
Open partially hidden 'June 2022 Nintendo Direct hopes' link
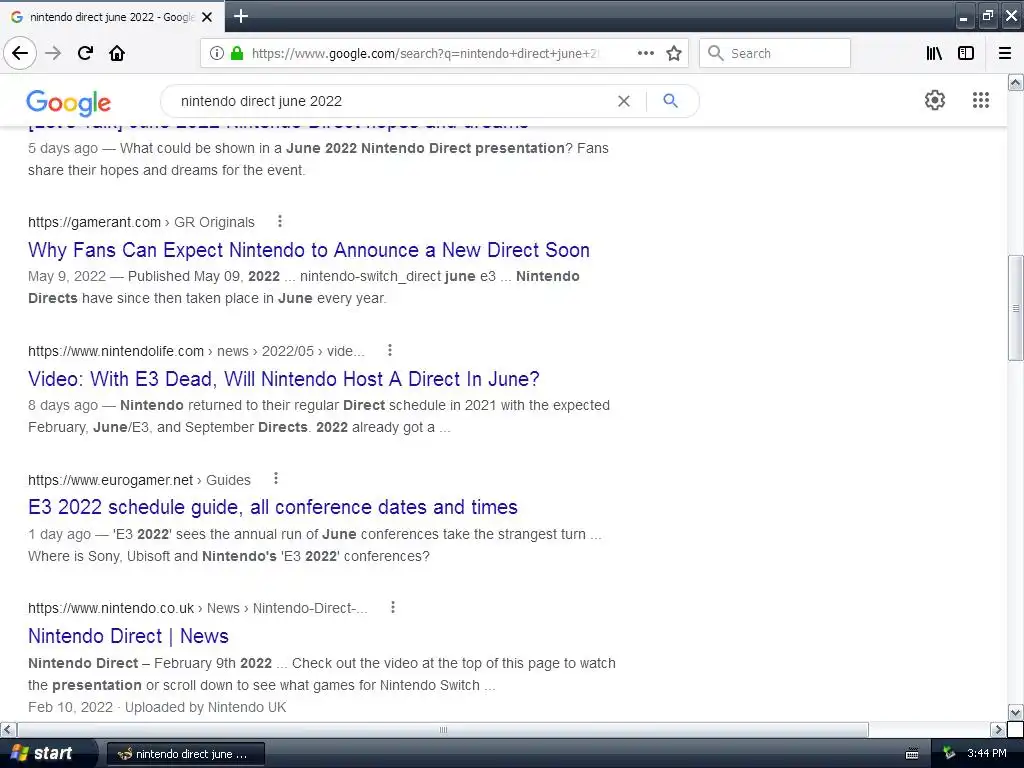pos(278,127)
